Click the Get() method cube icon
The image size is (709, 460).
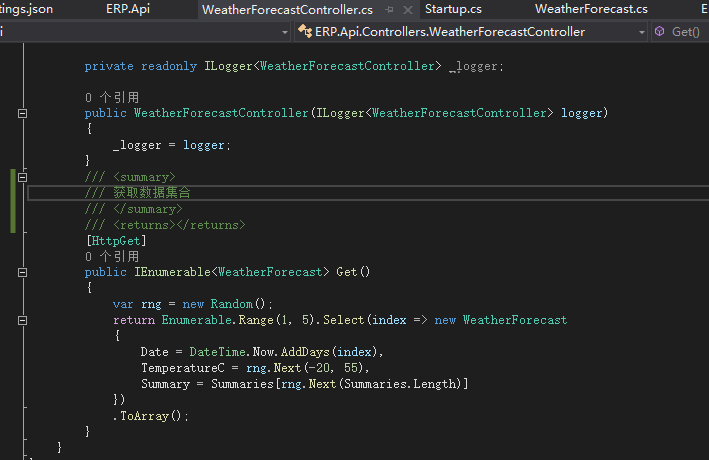click(660, 31)
